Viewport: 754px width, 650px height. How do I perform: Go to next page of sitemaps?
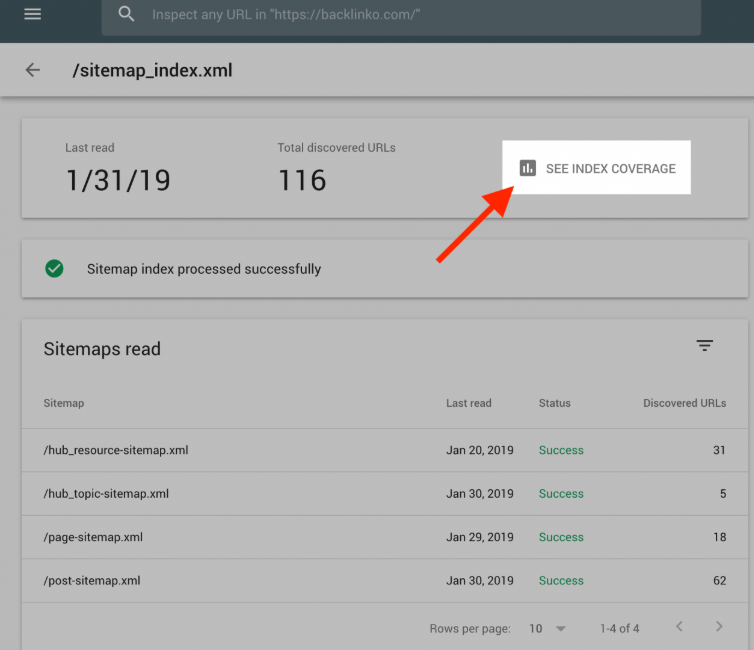[x=719, y=627]
